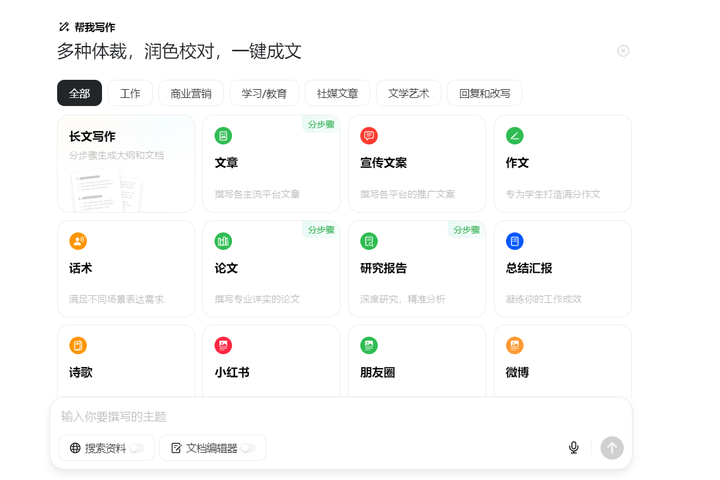Click the 输入你要撰写的主题 input field
Image resolution: width=720 pixels, height=480 pixels.
pos(300,416)
